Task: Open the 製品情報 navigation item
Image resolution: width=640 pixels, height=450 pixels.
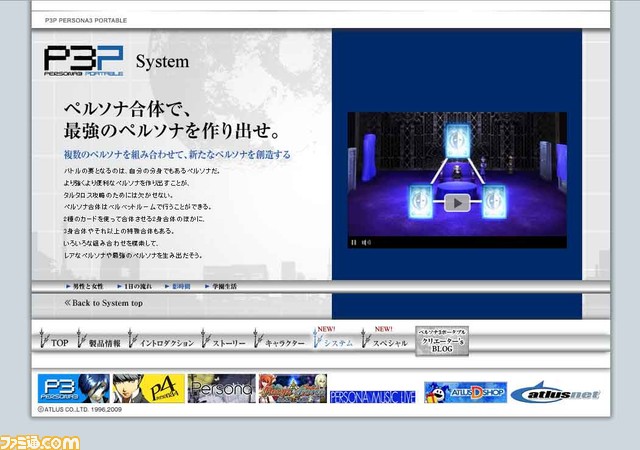Action: (99, 339)
